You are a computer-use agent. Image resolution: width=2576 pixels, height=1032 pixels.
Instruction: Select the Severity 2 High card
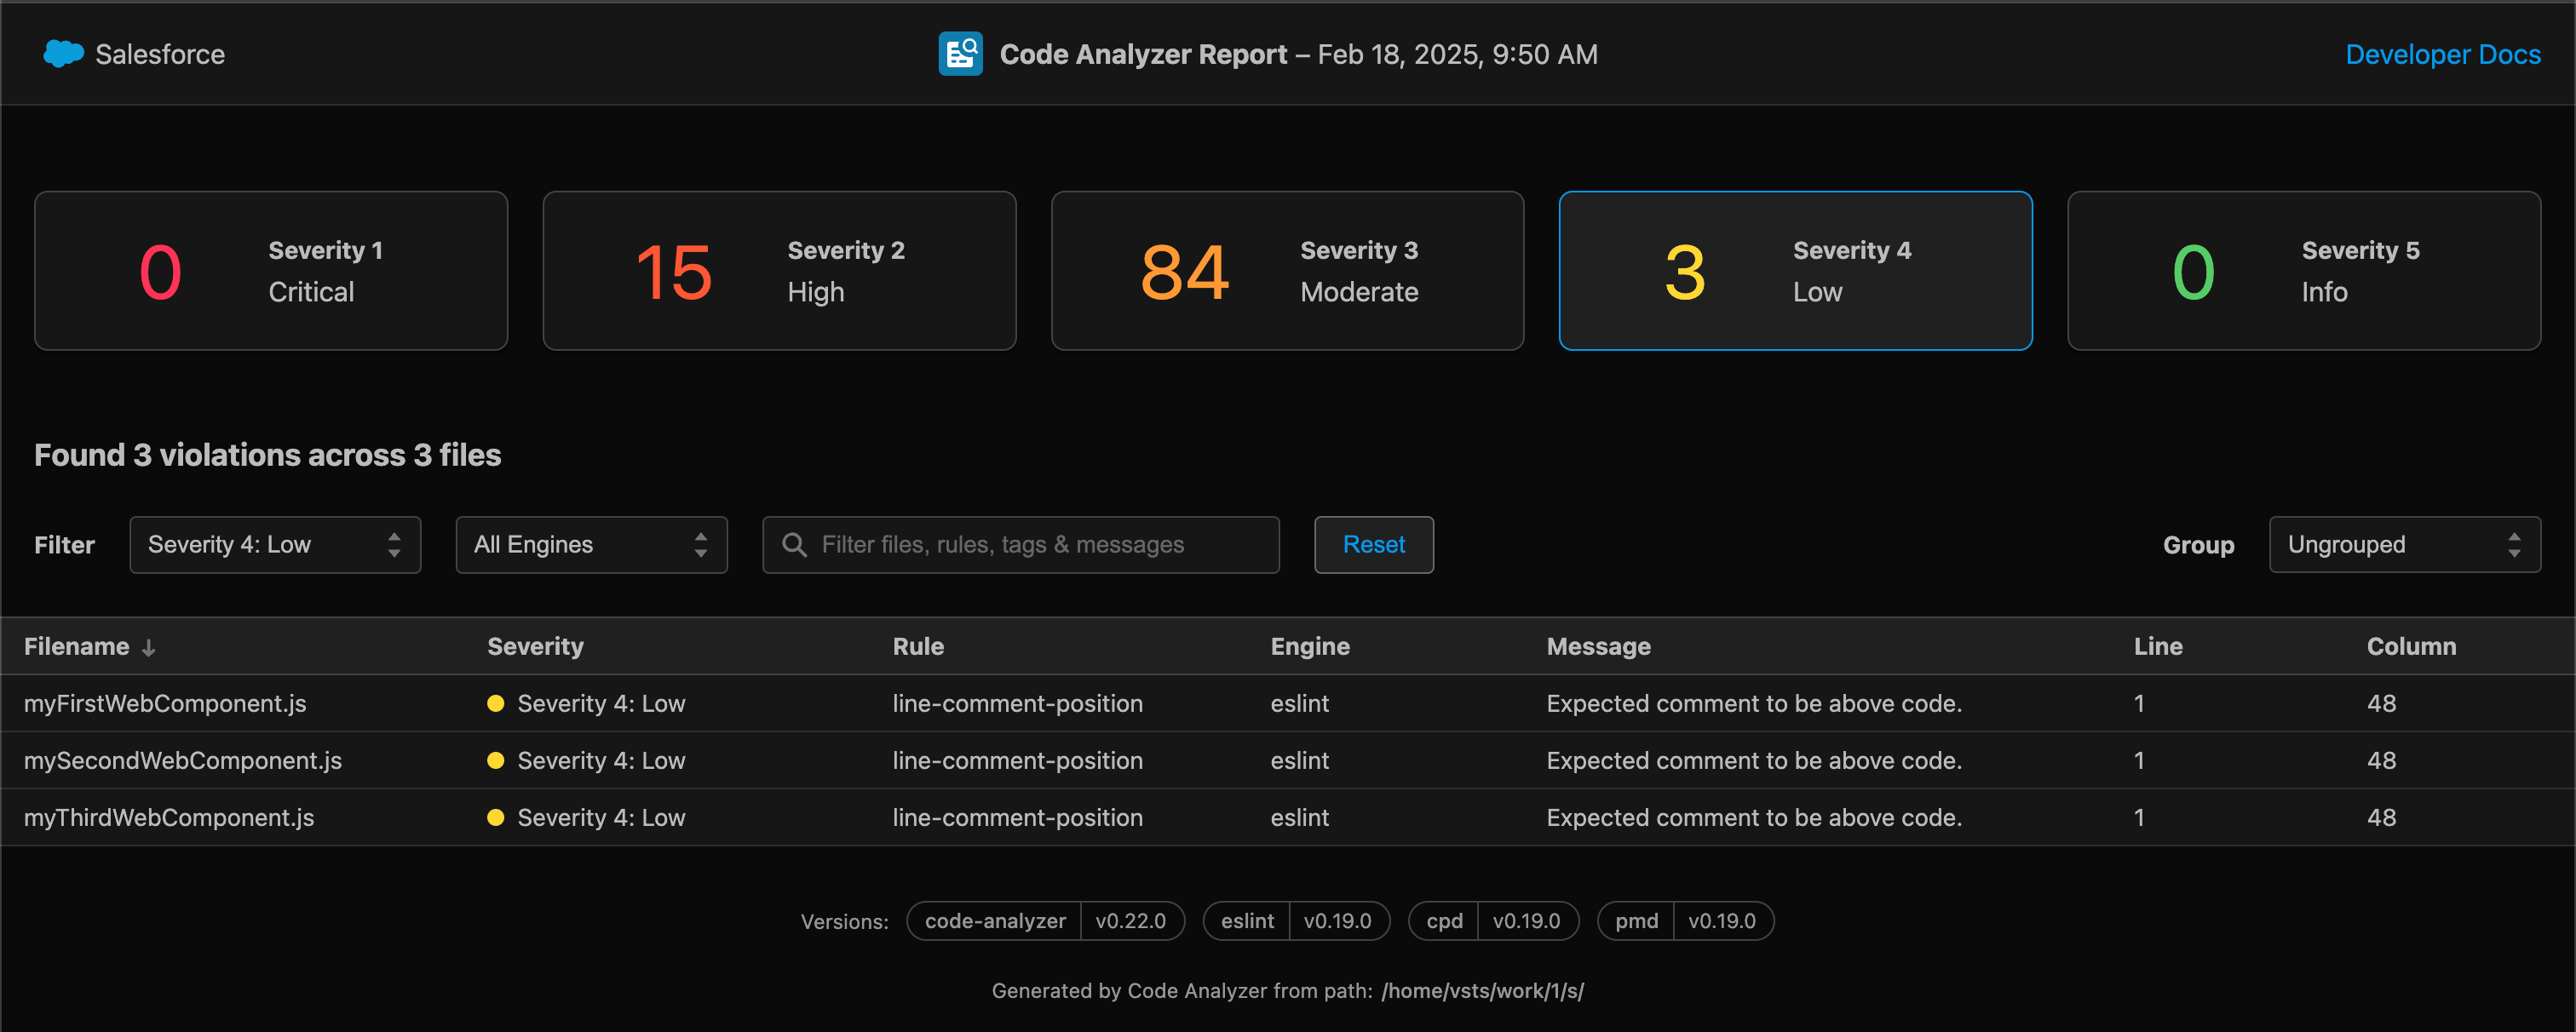coord(779,271)
